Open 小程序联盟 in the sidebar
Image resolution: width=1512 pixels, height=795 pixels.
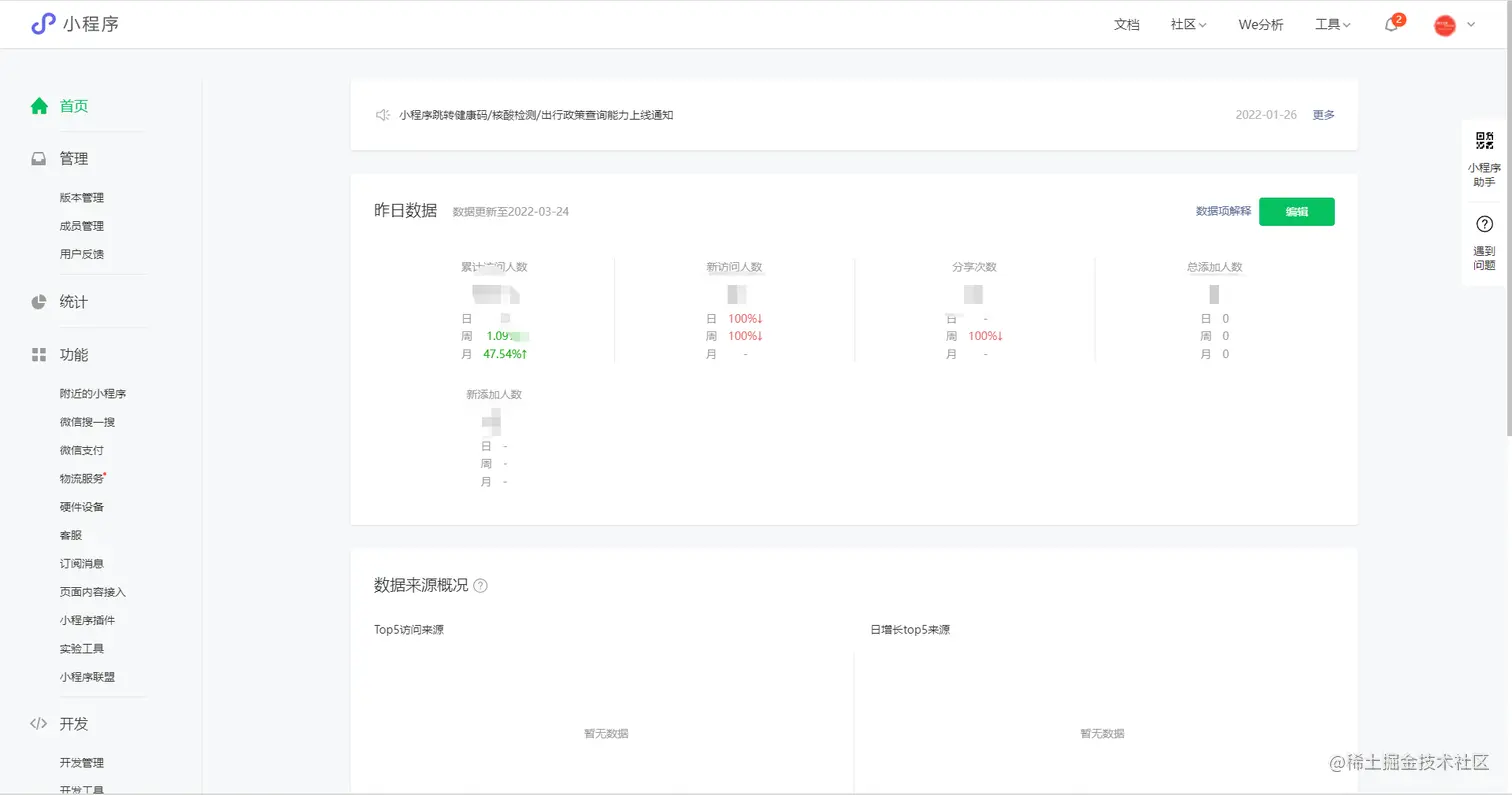tap(88, 677)
